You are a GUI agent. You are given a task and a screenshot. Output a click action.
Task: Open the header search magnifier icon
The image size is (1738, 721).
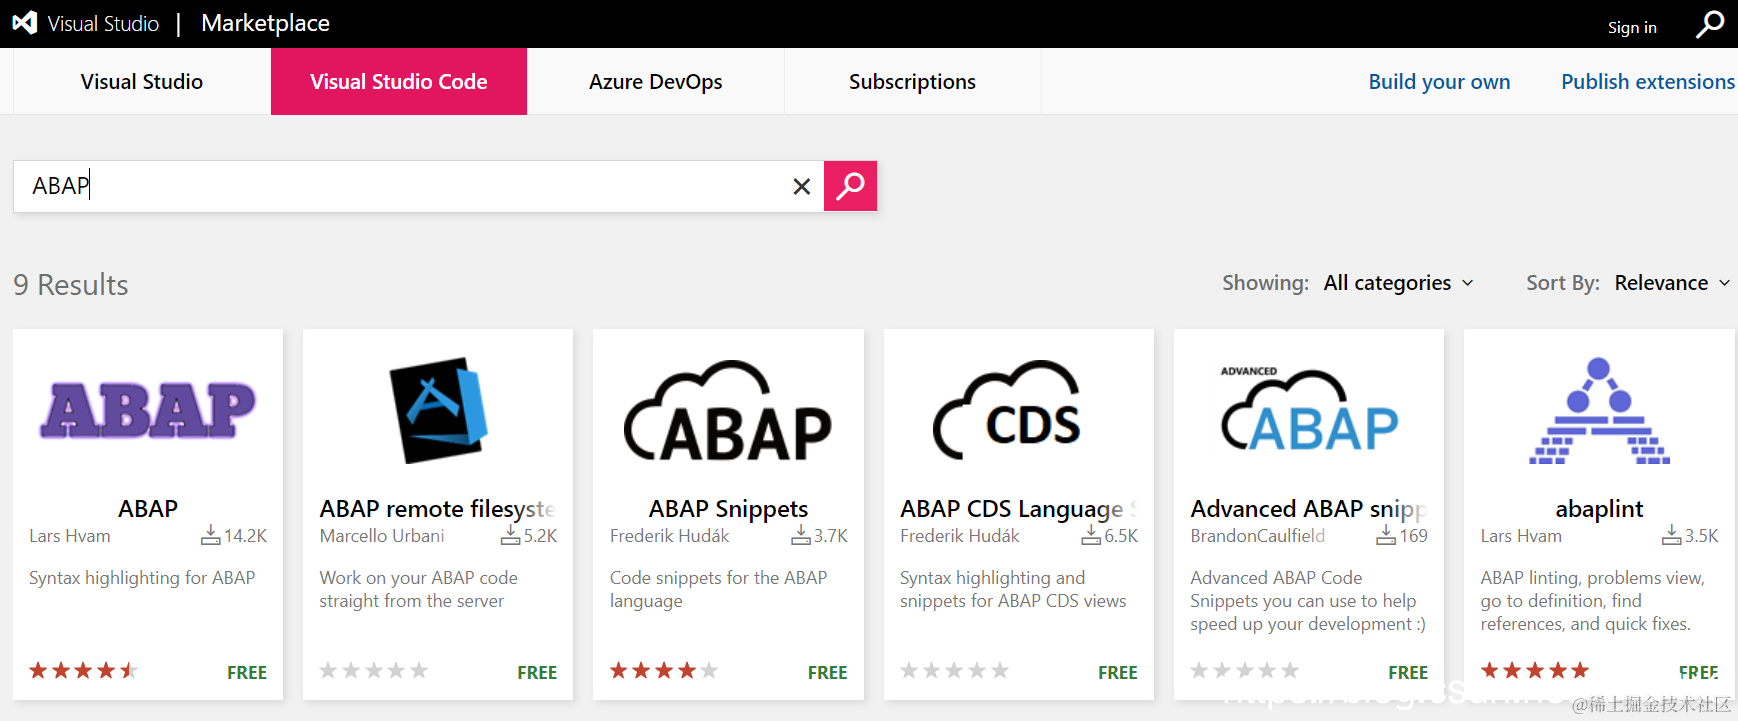[1710, 24]
